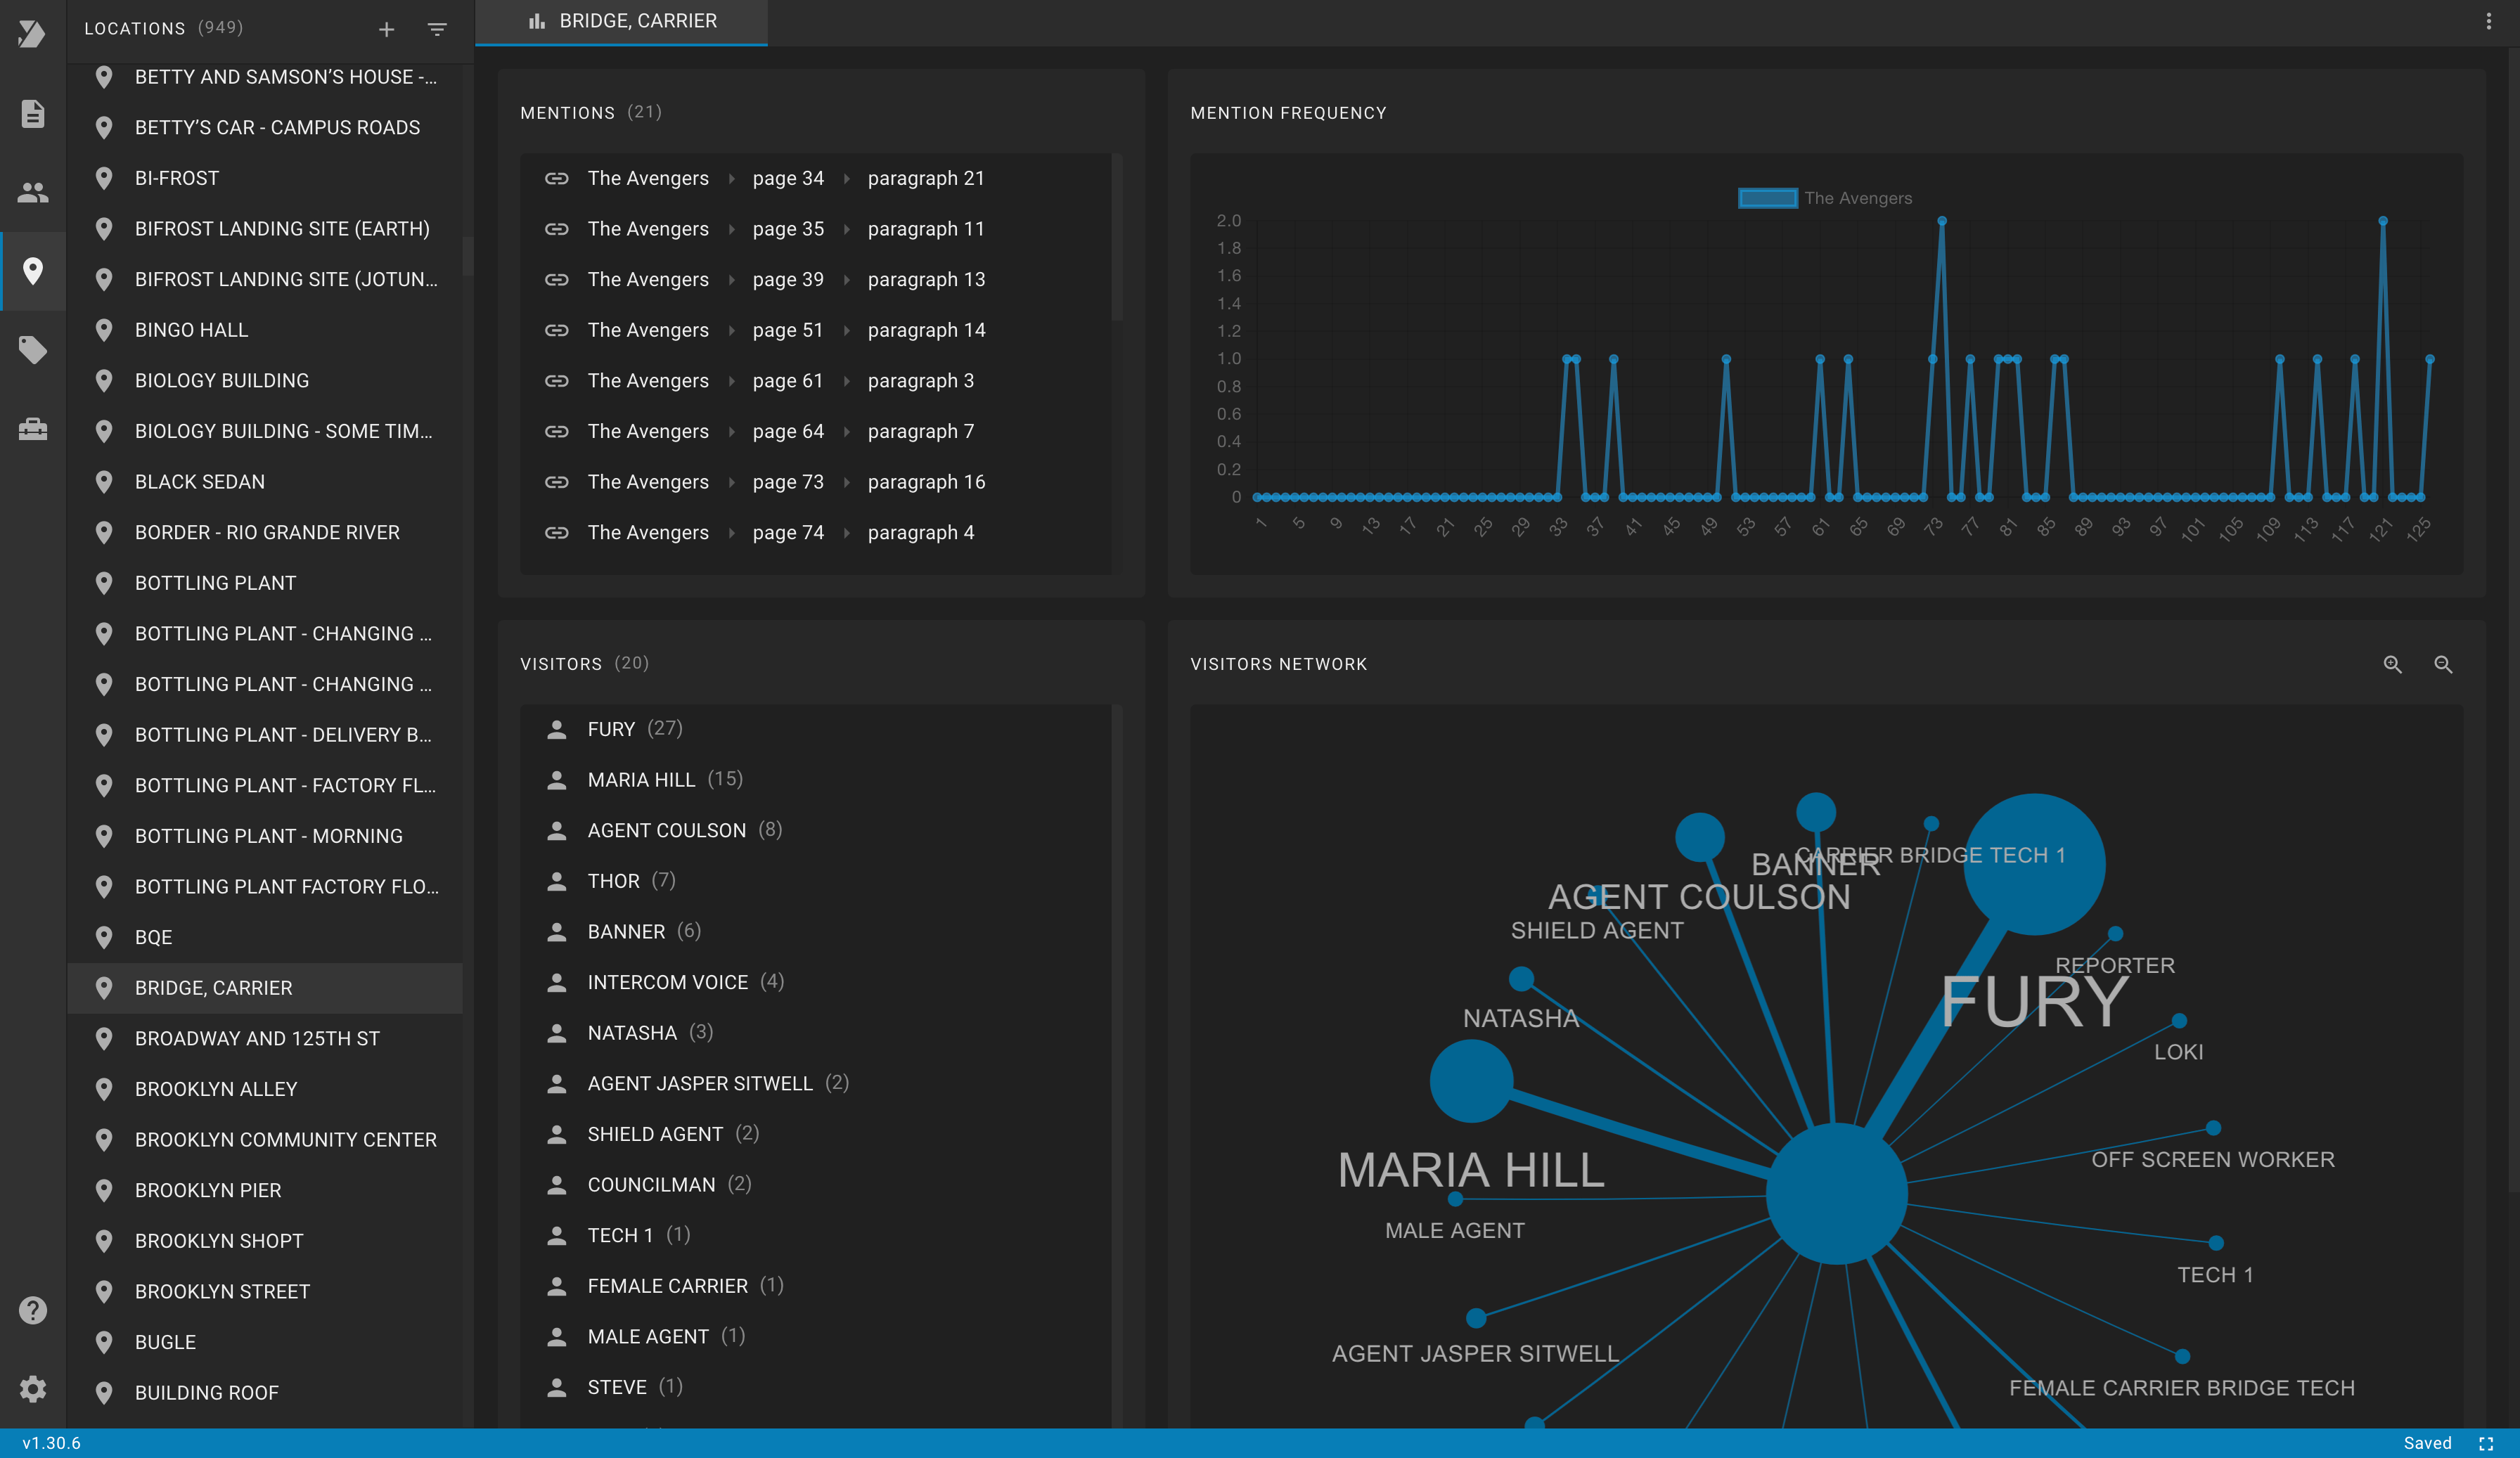Click link icon for page 64 mention
Viewport: 2520px width, 1458px height.
(556, 431)
